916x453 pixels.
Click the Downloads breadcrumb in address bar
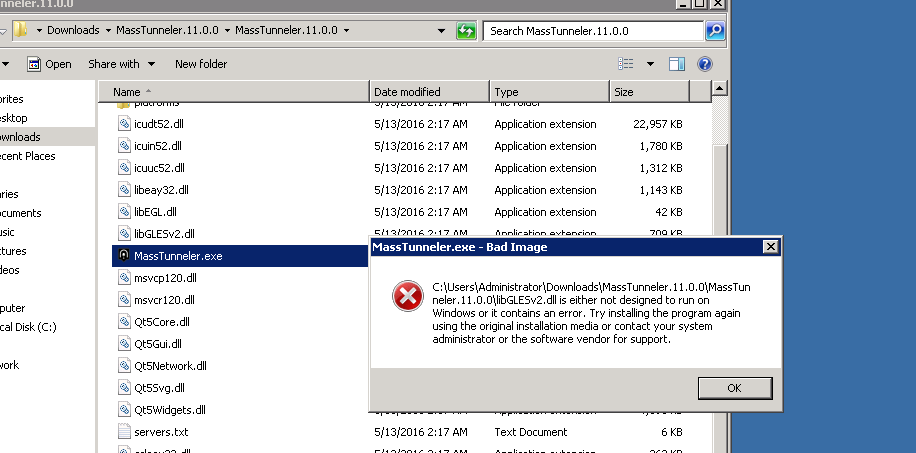pos(73,30)
